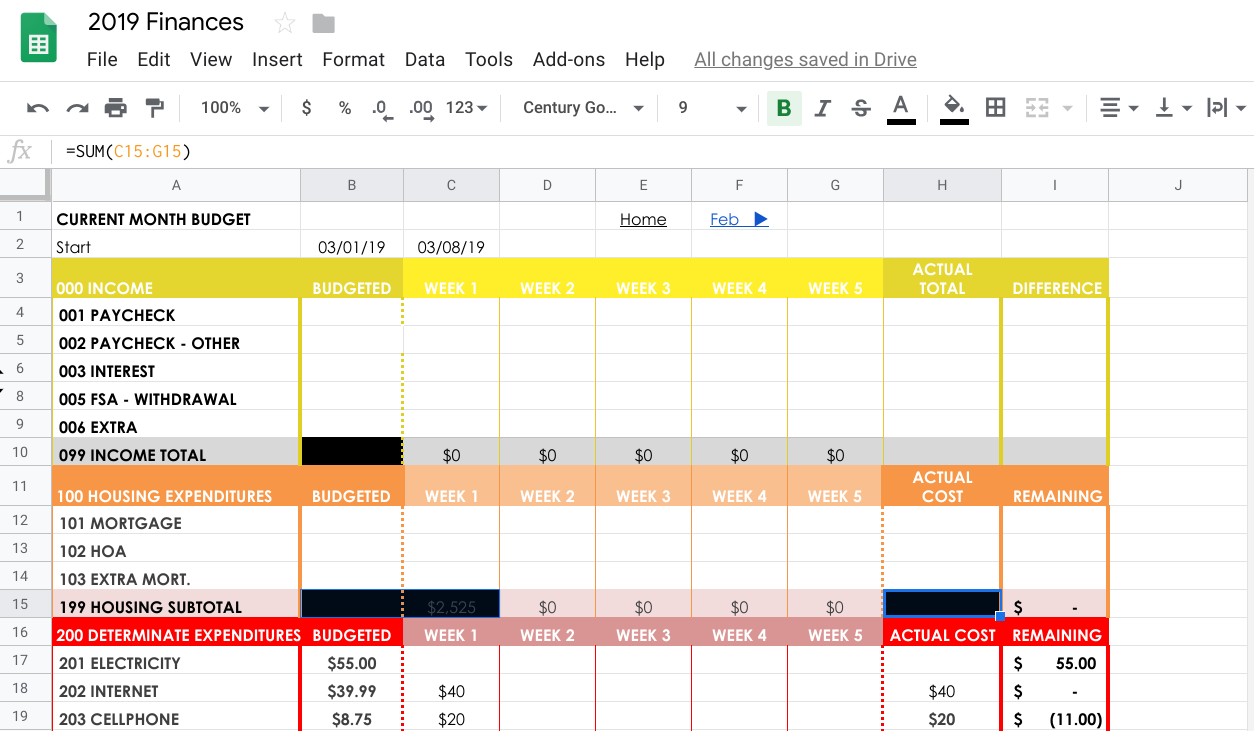Toggle italic text formatting
Screen dimensions: 1254x731
[823, 108]
